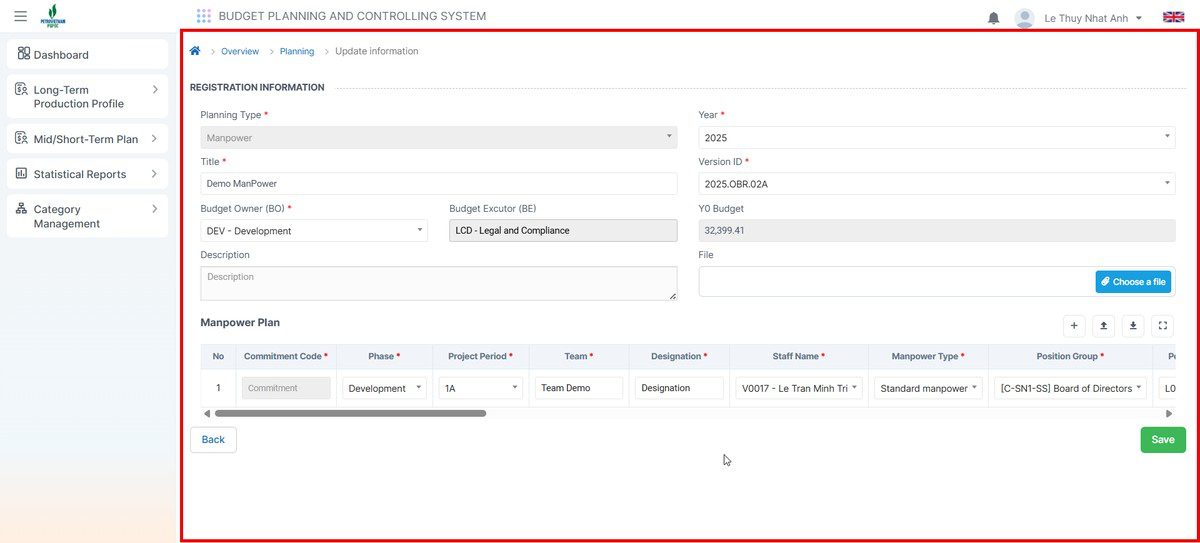Add a manpower plan row with plus
Screen dimensions: 1200x543
tap(1074, 325)
